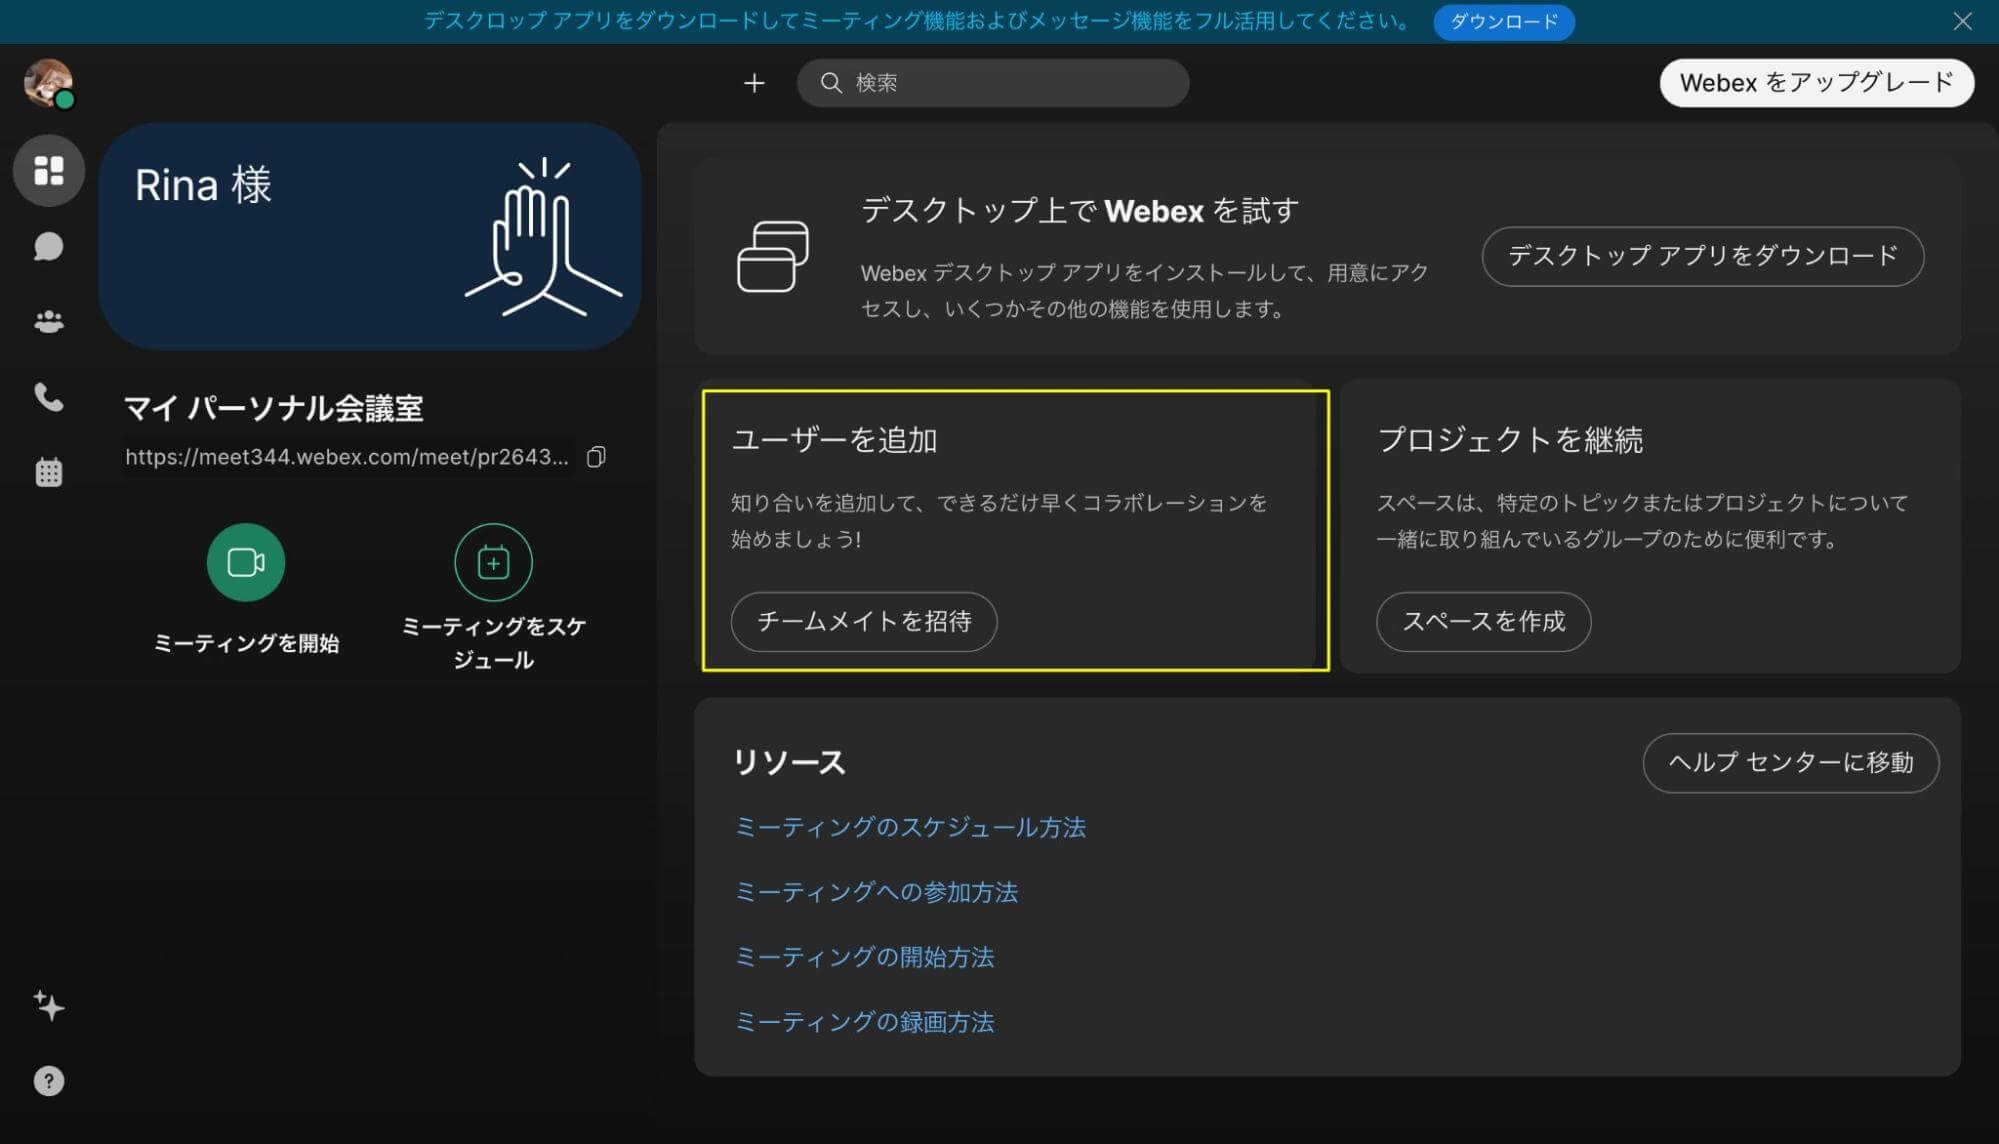
Task: Open the home dashboard sidebar icon
Action: pyautogui.click(x=48, y=170)
